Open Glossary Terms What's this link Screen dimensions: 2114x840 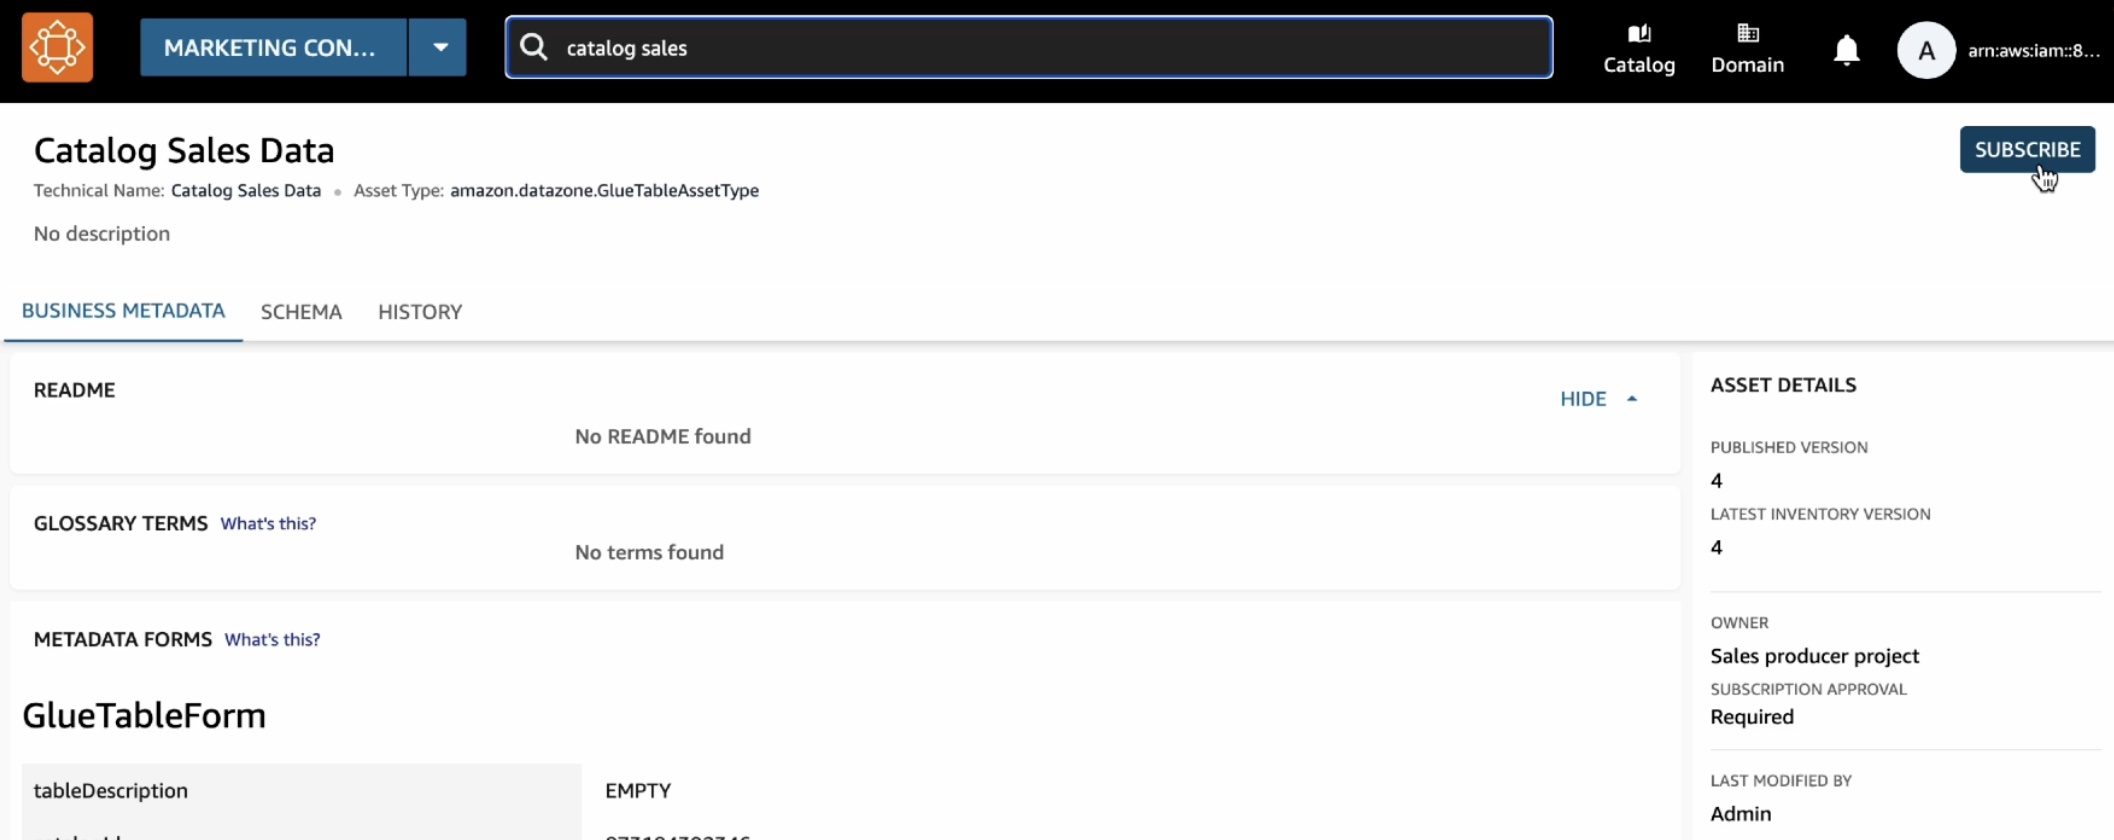(x=268, y=523)
